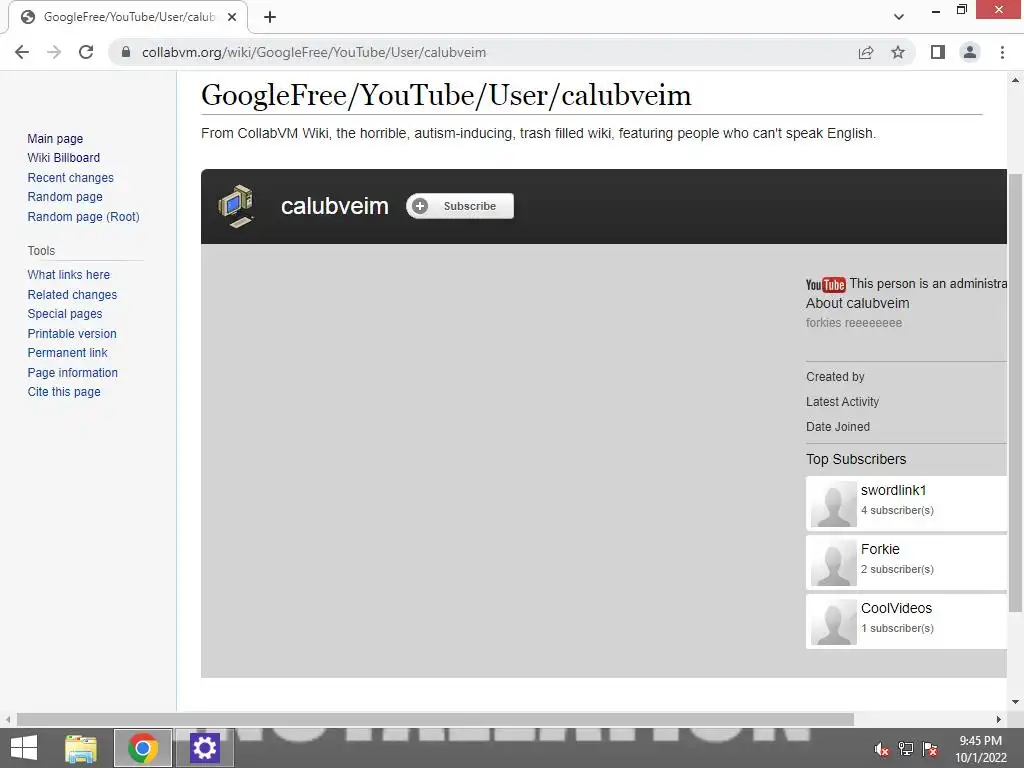Click the 'Date Joined' label
1024x768 pixels.
[838, 426]
